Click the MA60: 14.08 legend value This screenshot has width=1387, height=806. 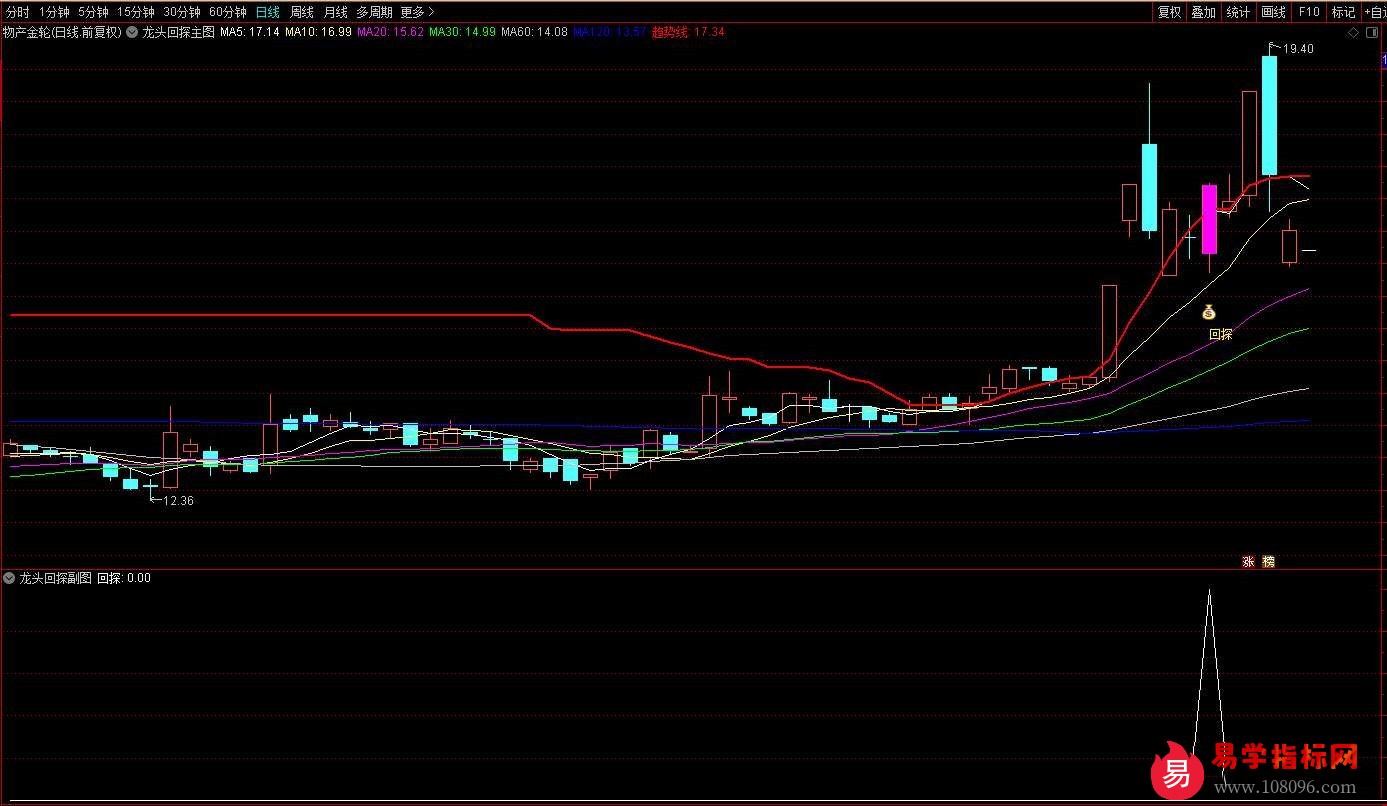point(535,32)
